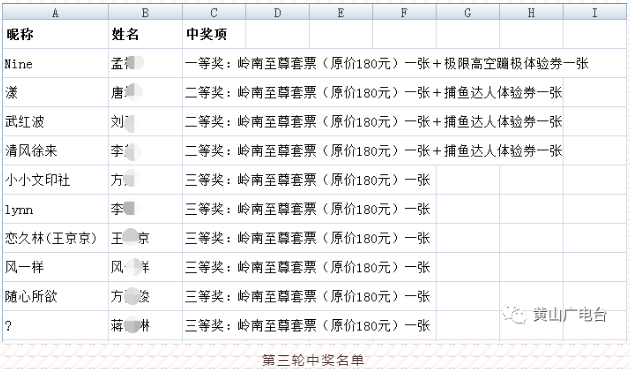Select the nickname cell 随心所欲
This screenshot has width=630, height=369.
point(55,296)
